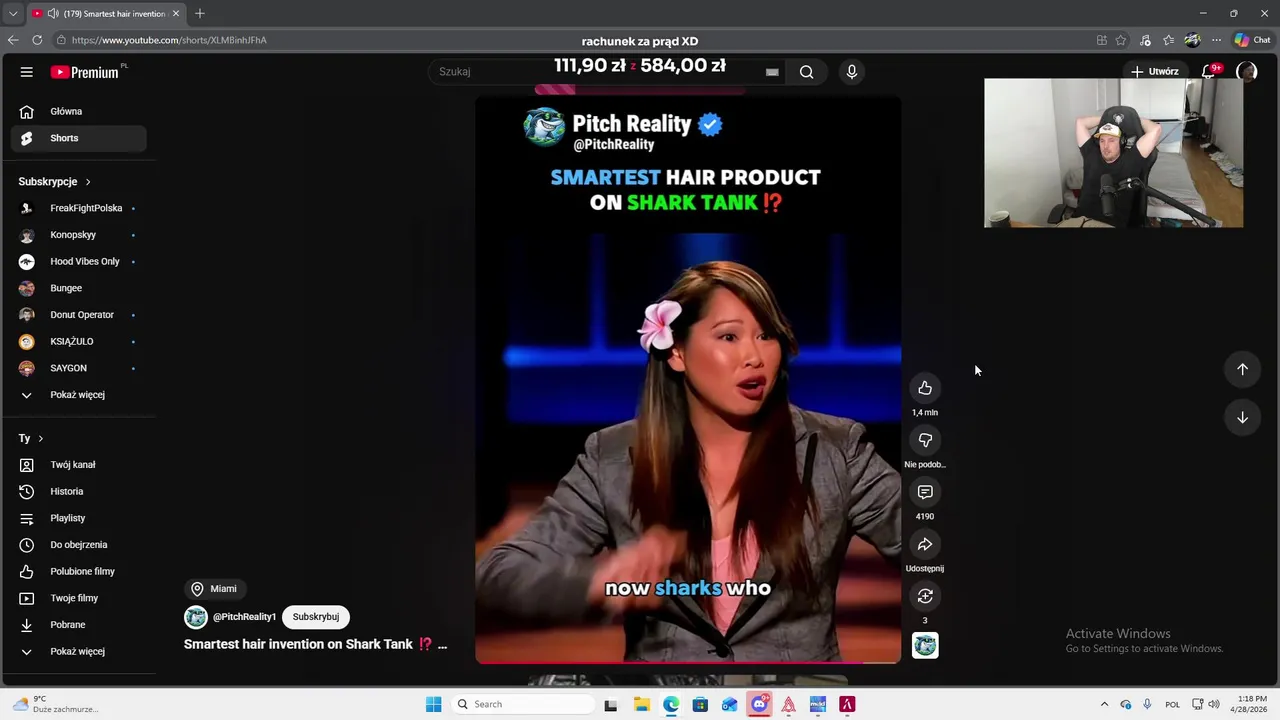Viewport: 1280px width, 720px height.
Task: Open the Donut Operator channel
Action: click(x=79, y=315)
